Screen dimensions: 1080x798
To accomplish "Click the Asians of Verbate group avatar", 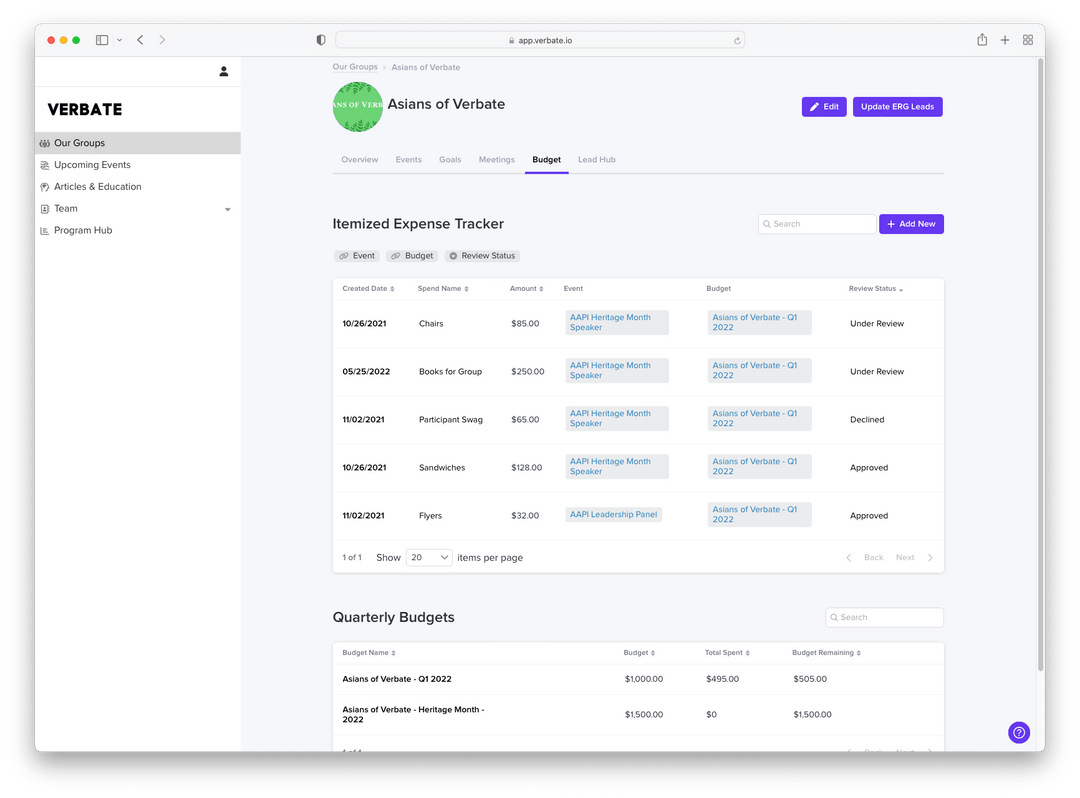I will click(357, 106).
